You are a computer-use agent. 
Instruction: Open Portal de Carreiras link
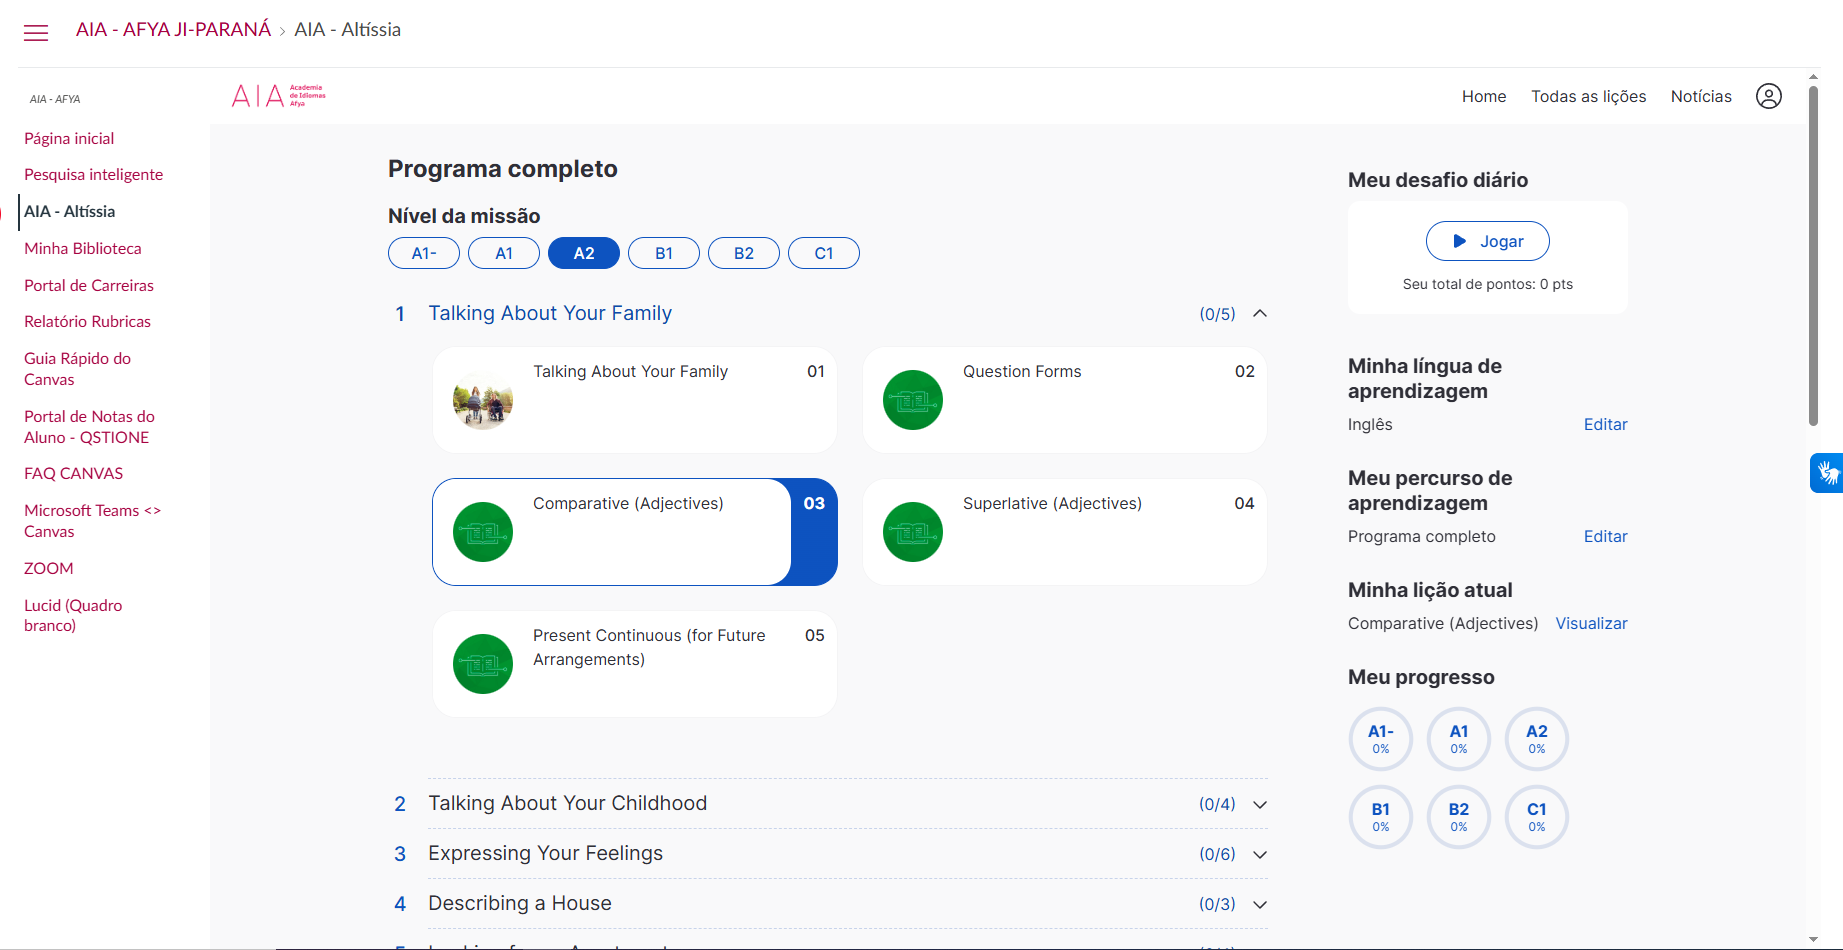pos(89,285)
